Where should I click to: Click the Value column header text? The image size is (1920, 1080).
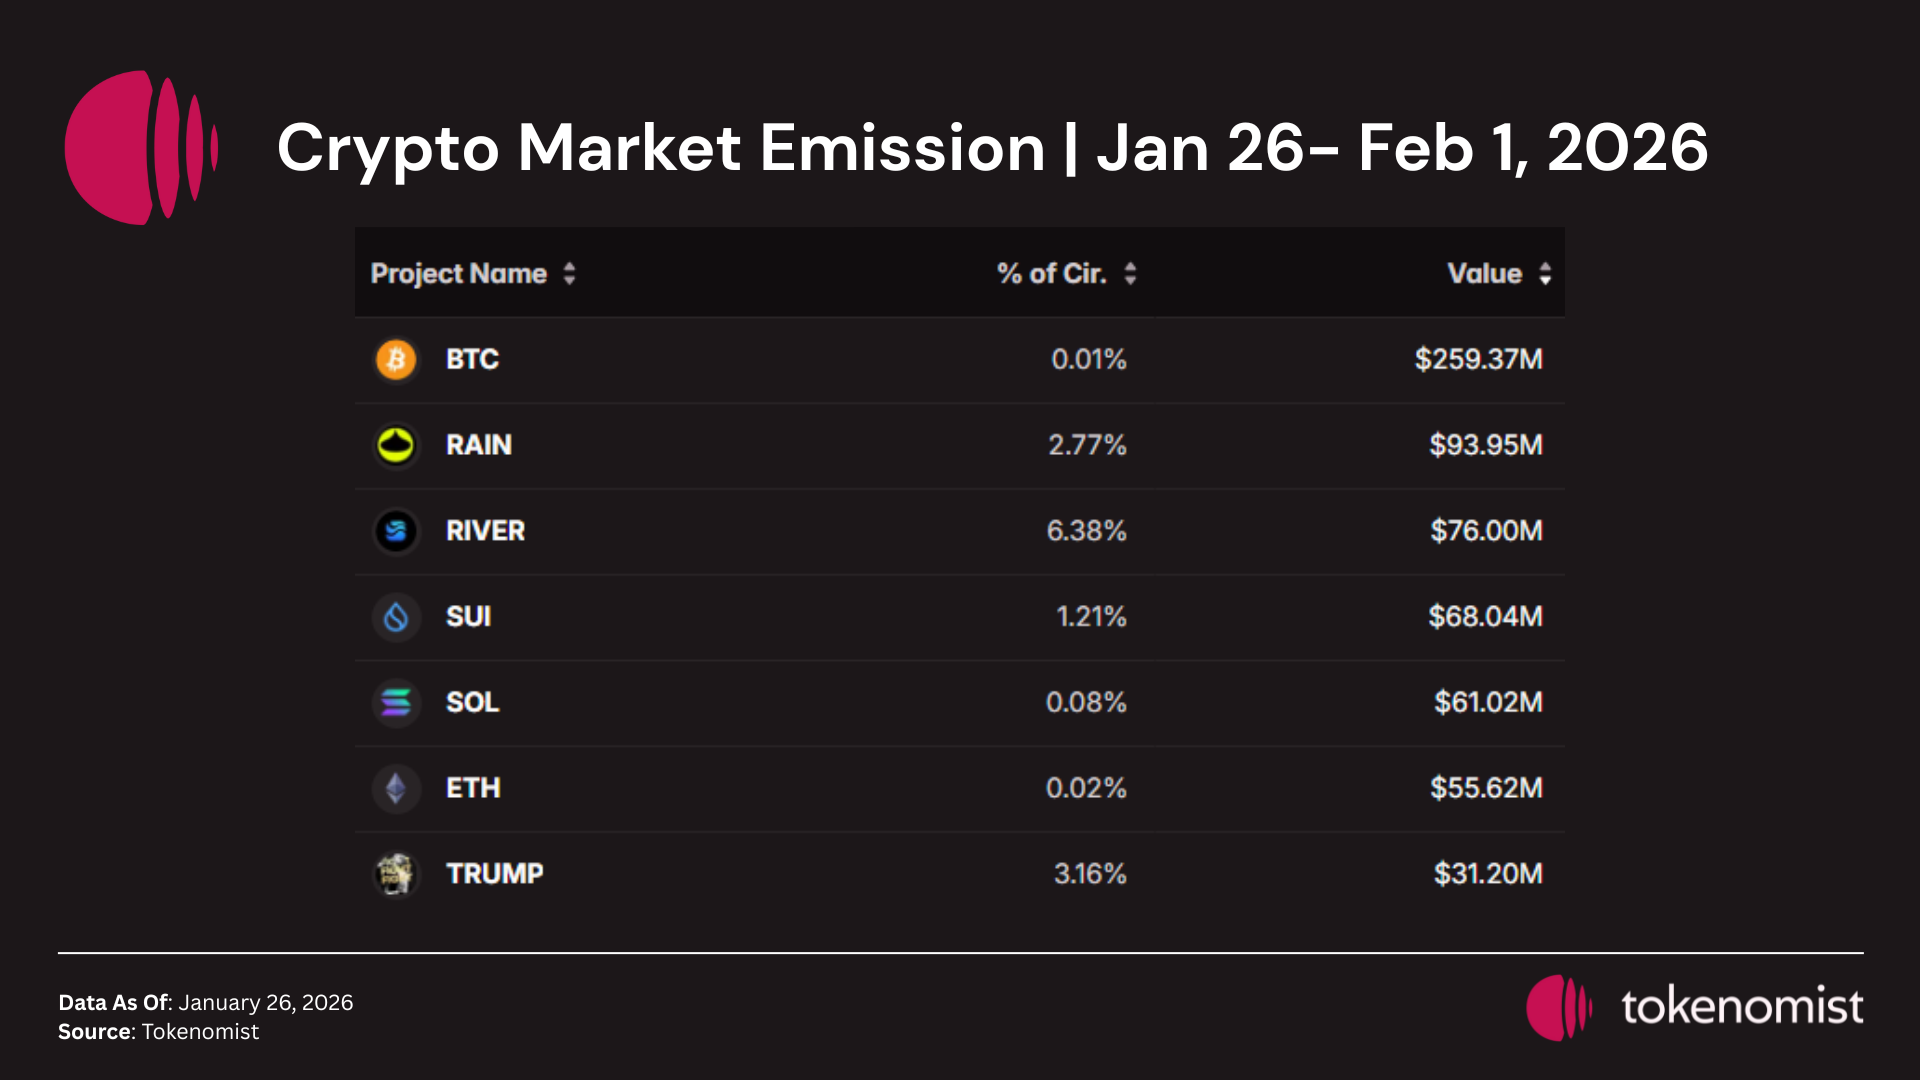pyautogui.click(x=1484, y=274)
